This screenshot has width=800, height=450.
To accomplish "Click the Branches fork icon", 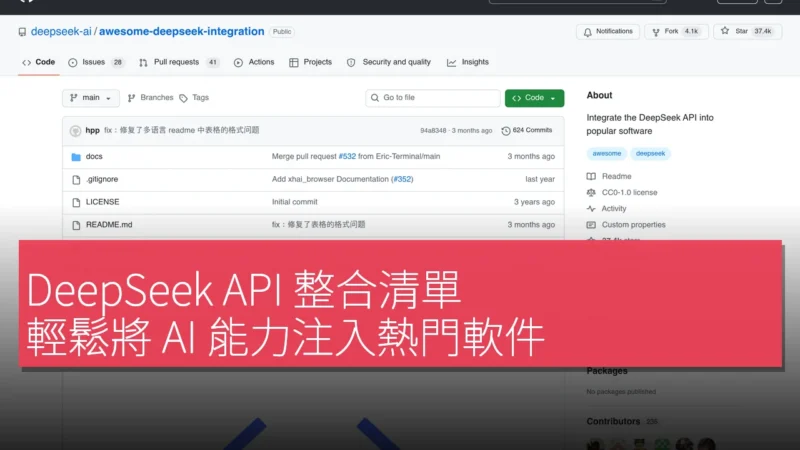I will click(x=131, y=98).
